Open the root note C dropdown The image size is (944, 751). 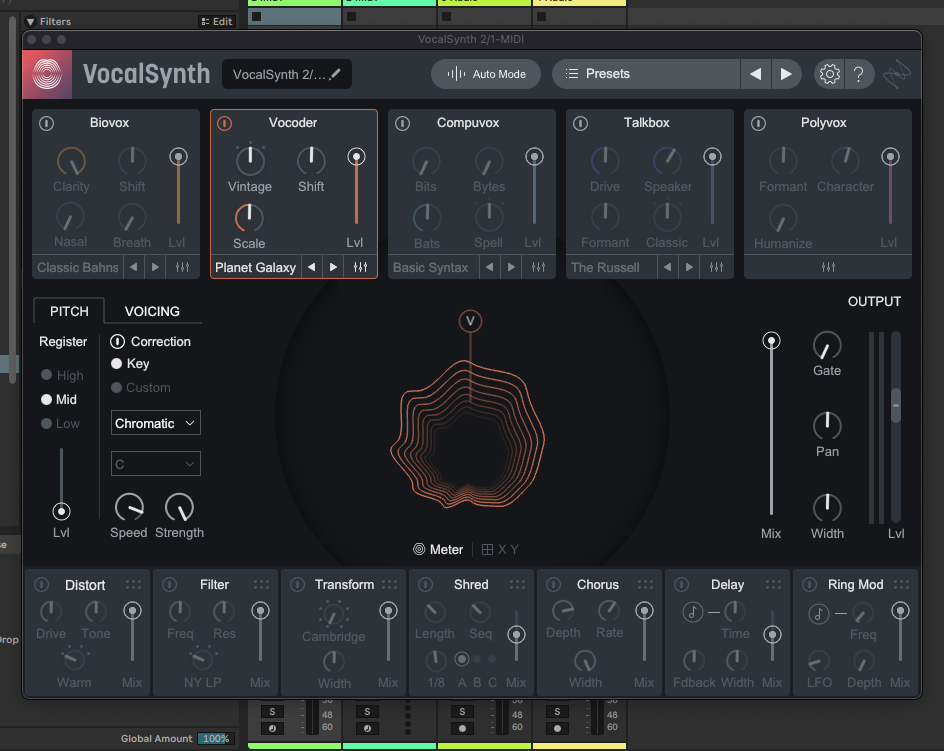coord(155,463)
